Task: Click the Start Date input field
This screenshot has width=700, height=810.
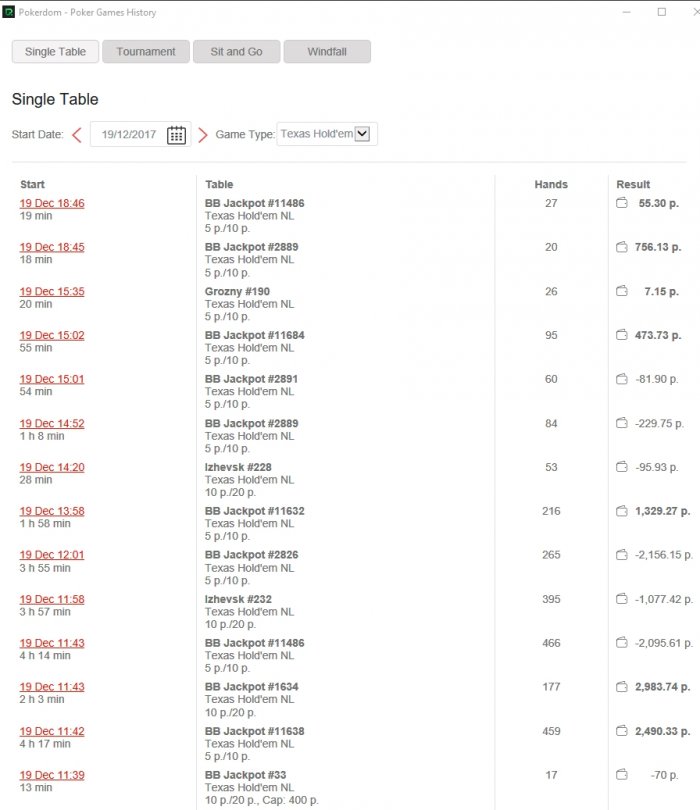Action: (x=128, y=135)
